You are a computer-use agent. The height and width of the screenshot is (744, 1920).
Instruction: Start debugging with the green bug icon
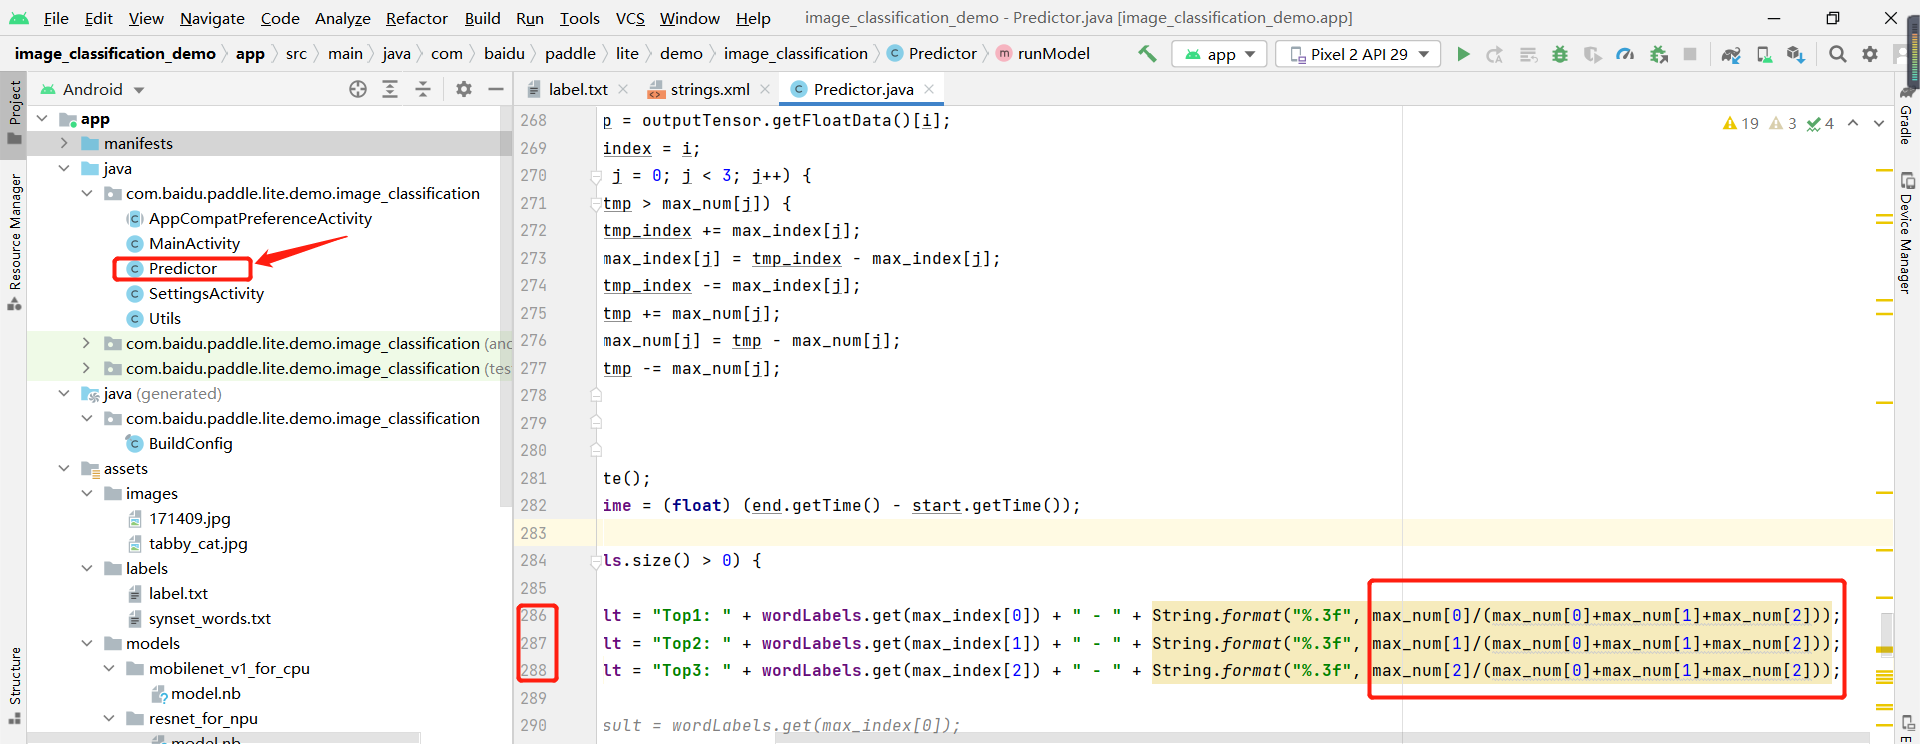tap(1560, 54)
